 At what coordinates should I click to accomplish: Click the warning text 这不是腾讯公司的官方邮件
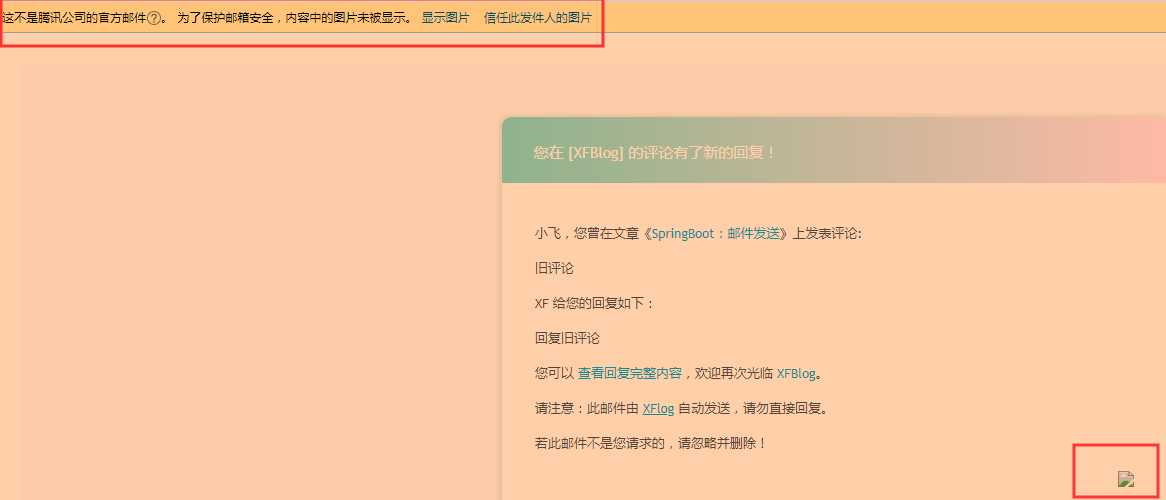(x=74, y=18)
